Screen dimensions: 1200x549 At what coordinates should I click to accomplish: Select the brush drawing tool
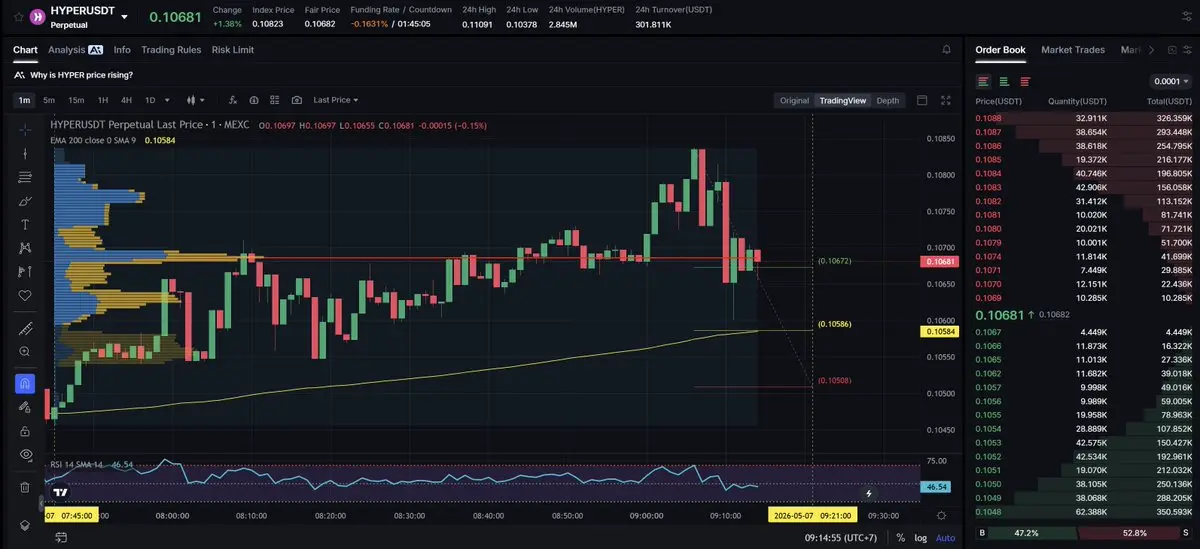[x=25, y=201]
